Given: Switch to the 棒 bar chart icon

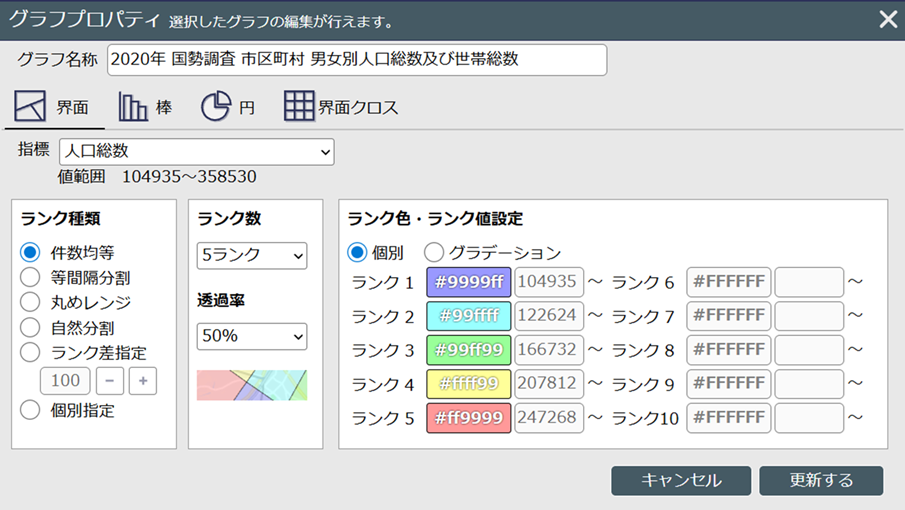Looking at the screenshot, I should pos(133,107).
